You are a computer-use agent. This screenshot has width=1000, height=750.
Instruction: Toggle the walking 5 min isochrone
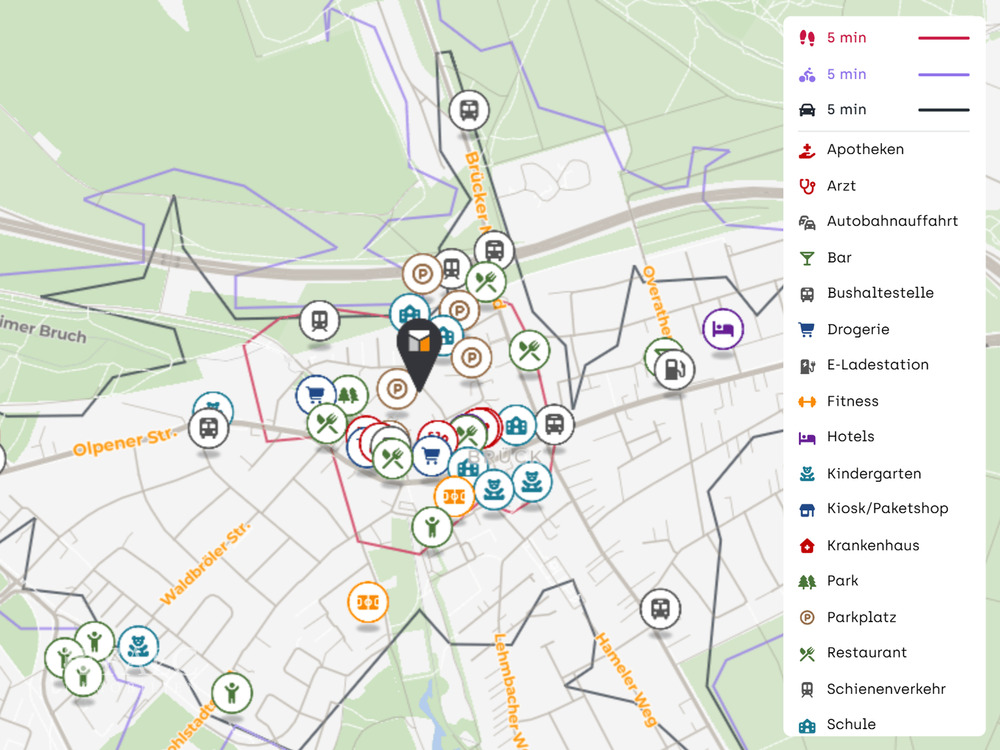[846, 38]
